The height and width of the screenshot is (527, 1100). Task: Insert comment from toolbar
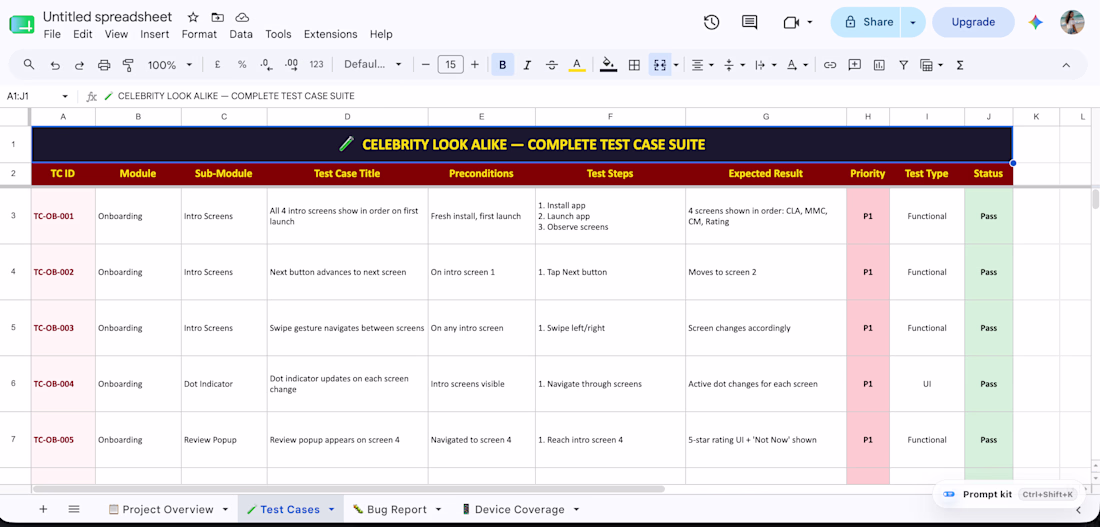[x=854, y=65]
